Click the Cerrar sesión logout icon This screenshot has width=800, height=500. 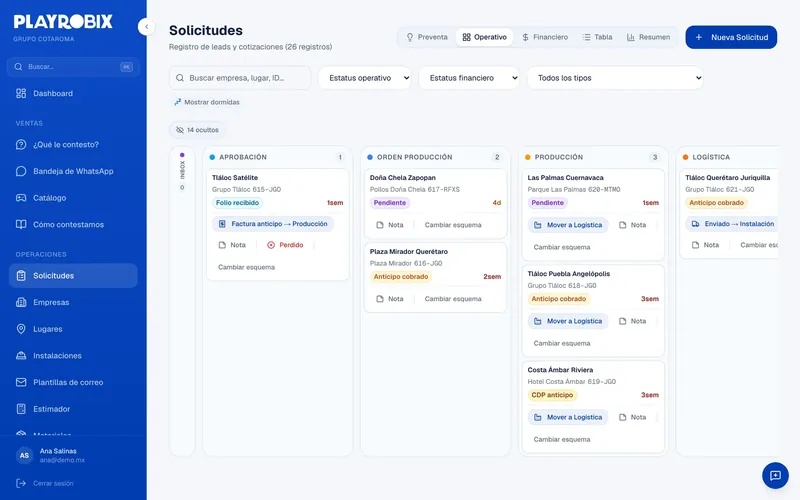click(x=21, y=483)
